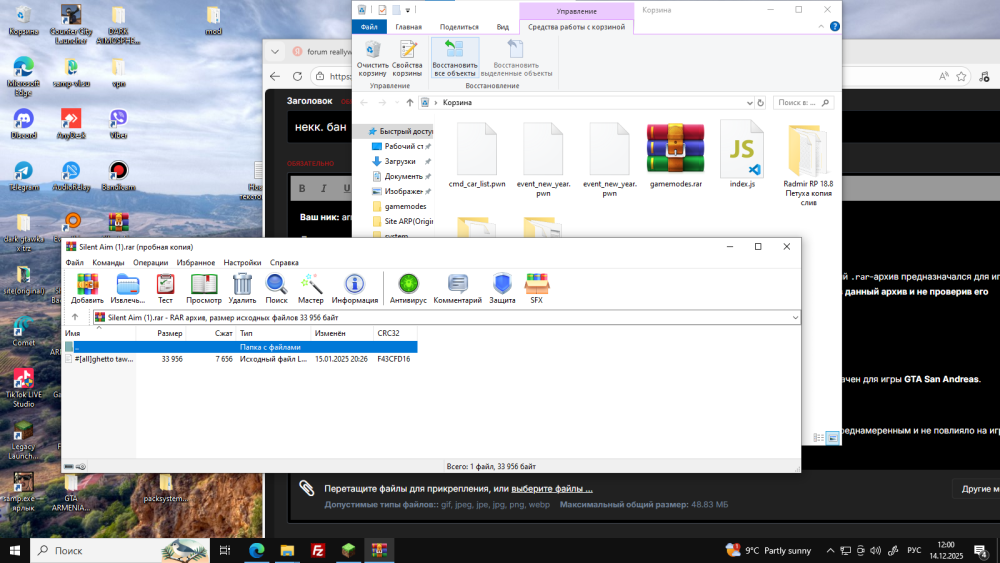Select the #[all]ghetto file row in WinRAR
Viewport: 1000px width, 563px height.
240,359
